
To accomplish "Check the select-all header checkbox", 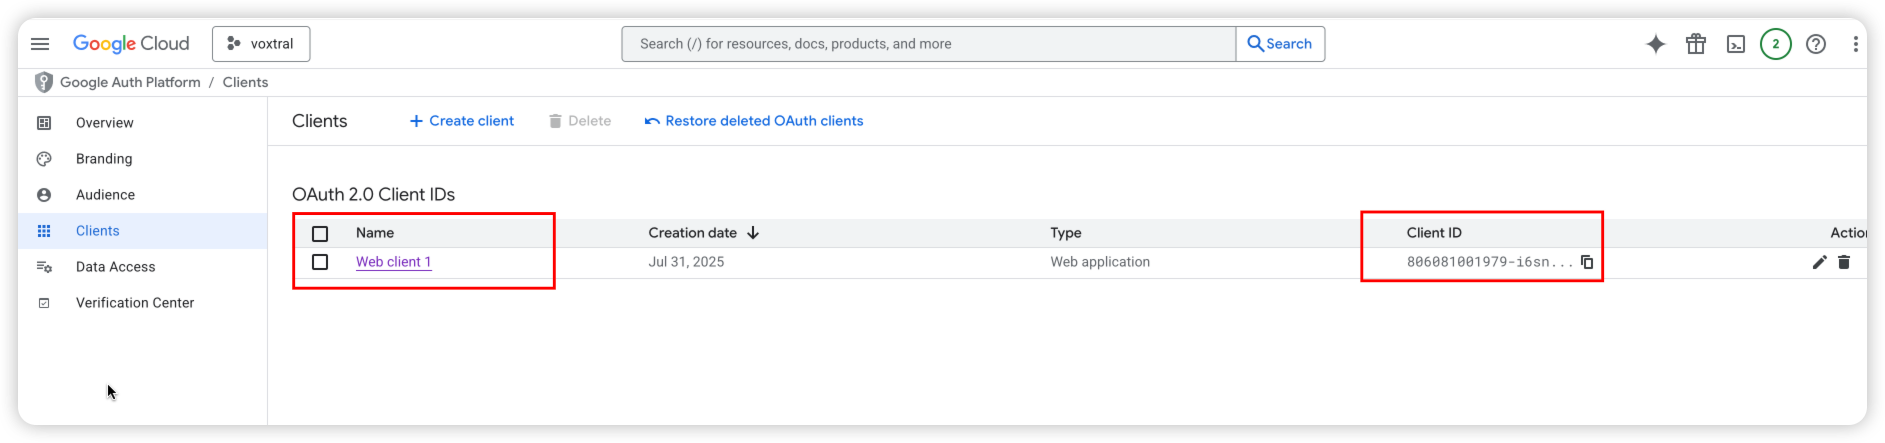I will coord(320,233).
